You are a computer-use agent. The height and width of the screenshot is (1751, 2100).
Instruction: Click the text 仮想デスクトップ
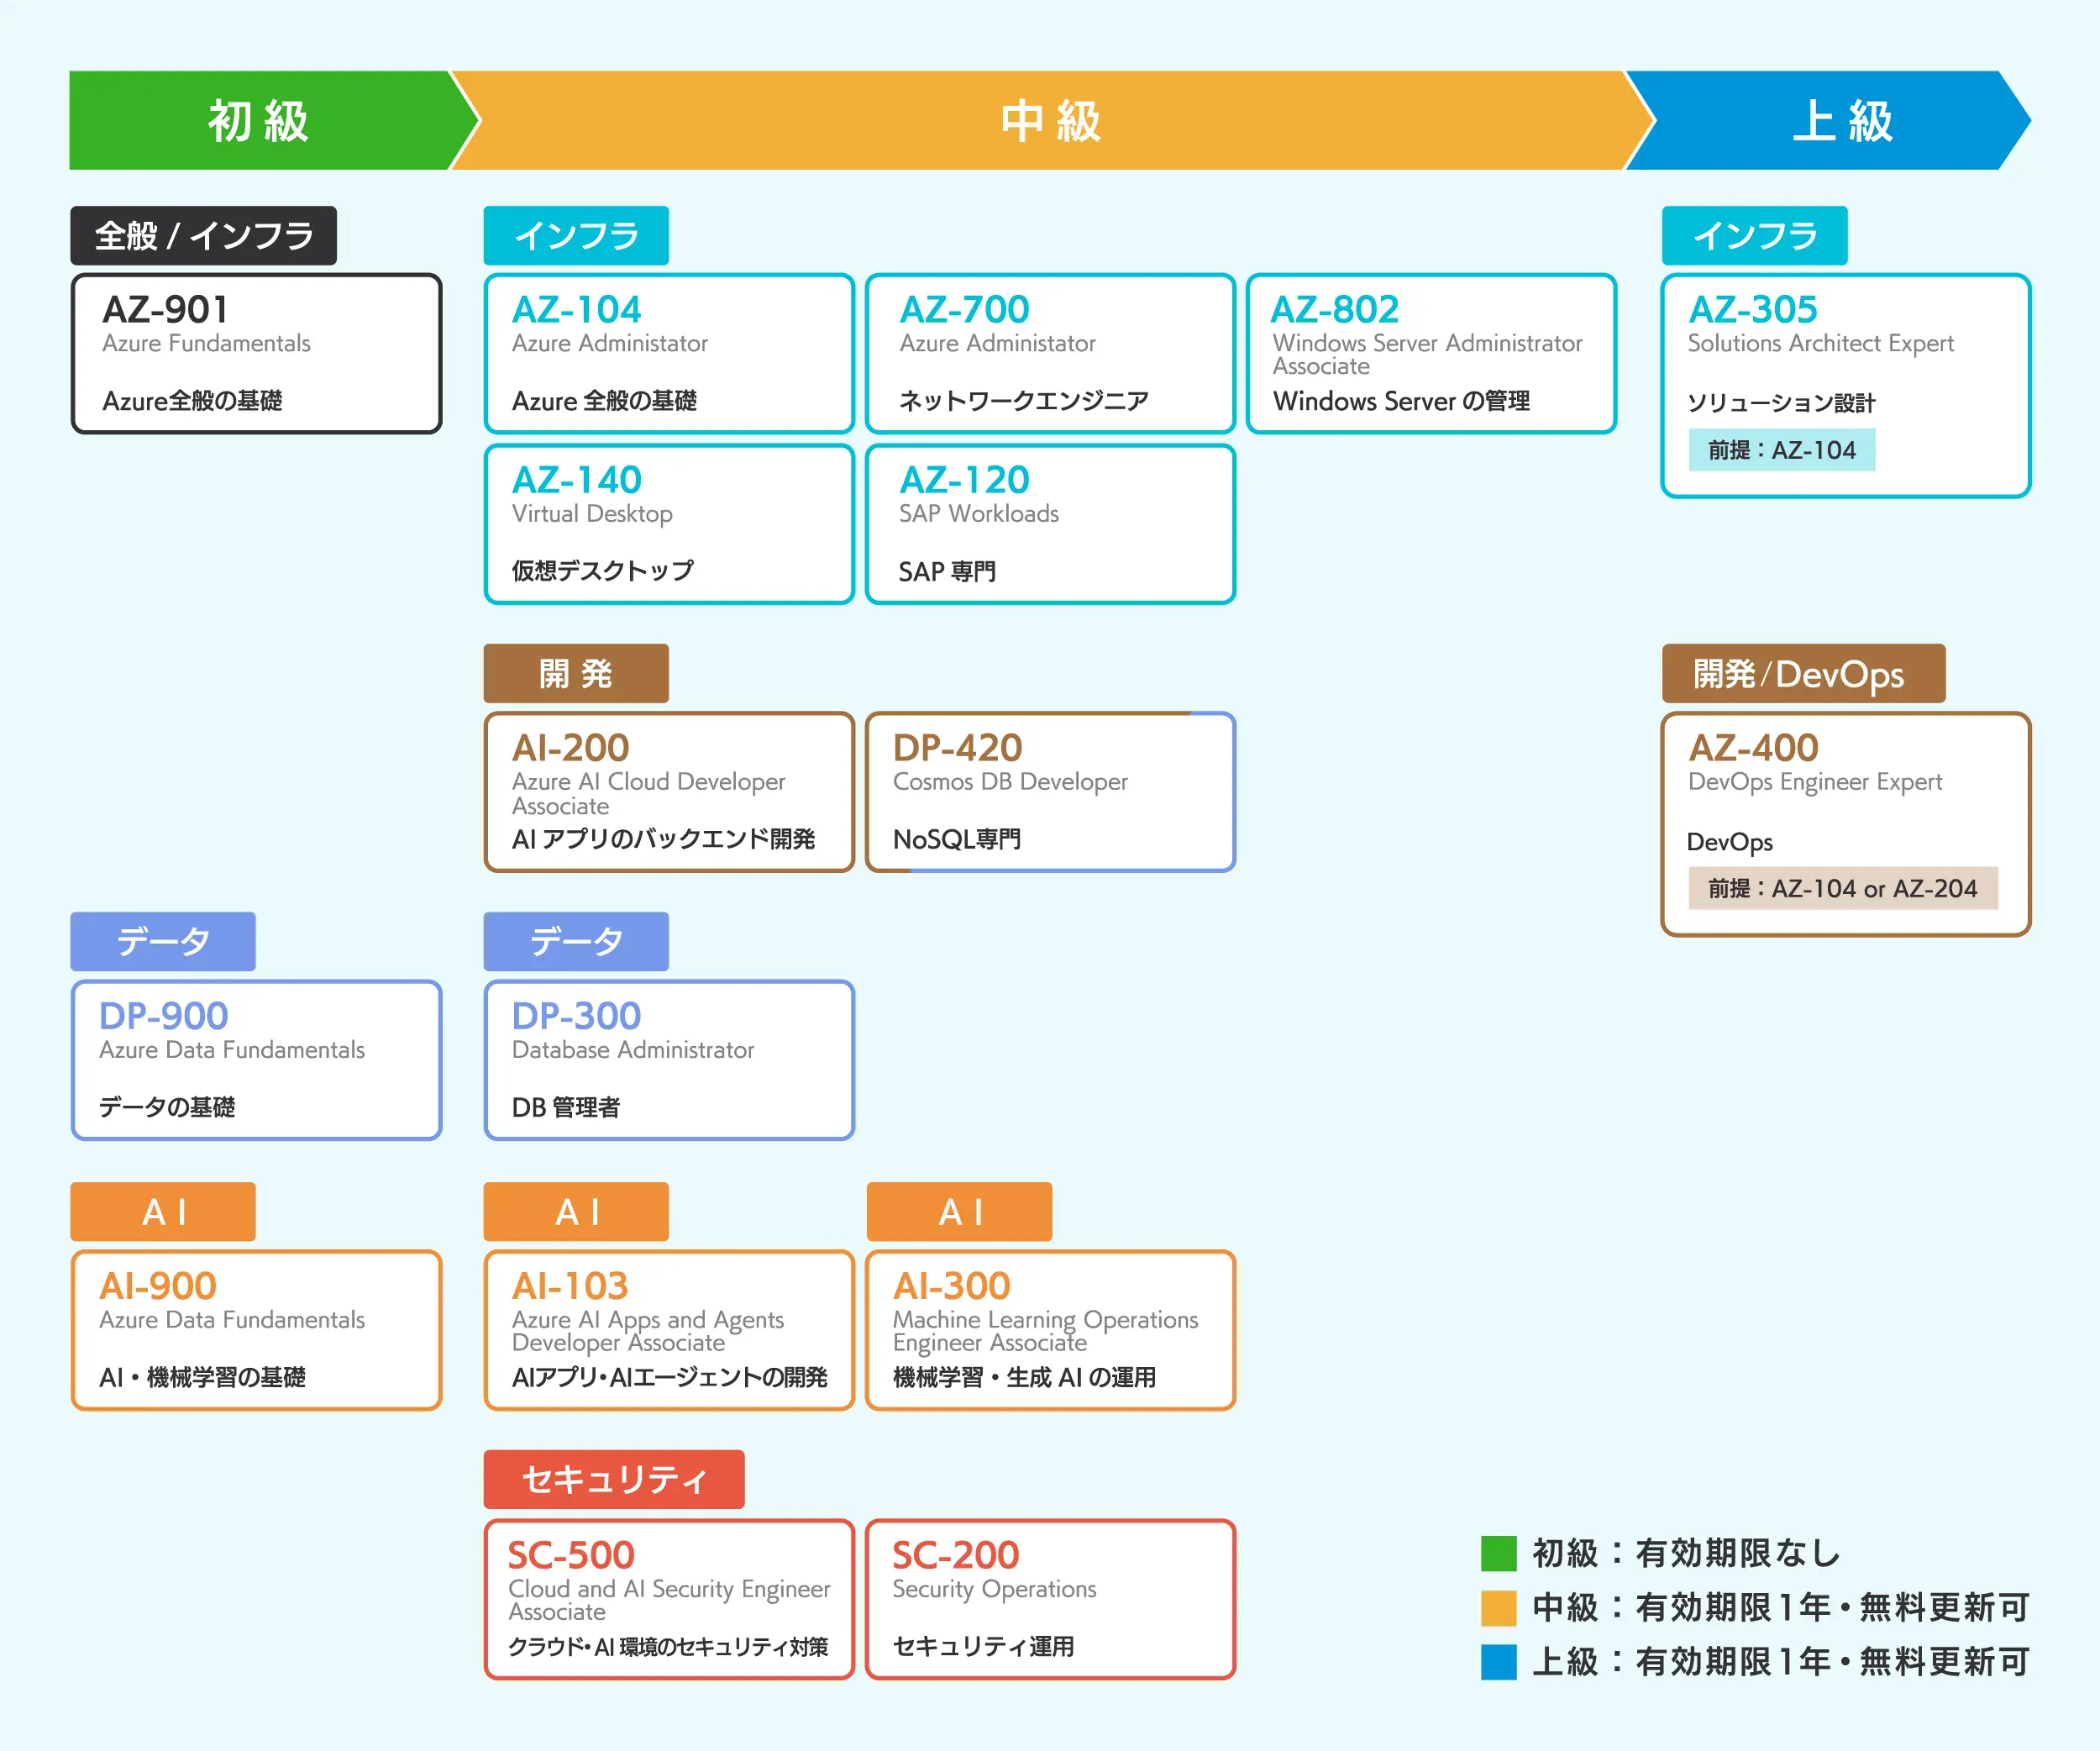tap(603, 571)
